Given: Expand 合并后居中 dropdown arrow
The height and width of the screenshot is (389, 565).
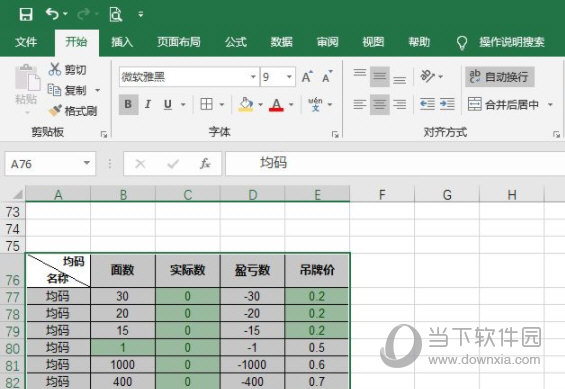Looking at the screenshot, I should click(550, 104).
